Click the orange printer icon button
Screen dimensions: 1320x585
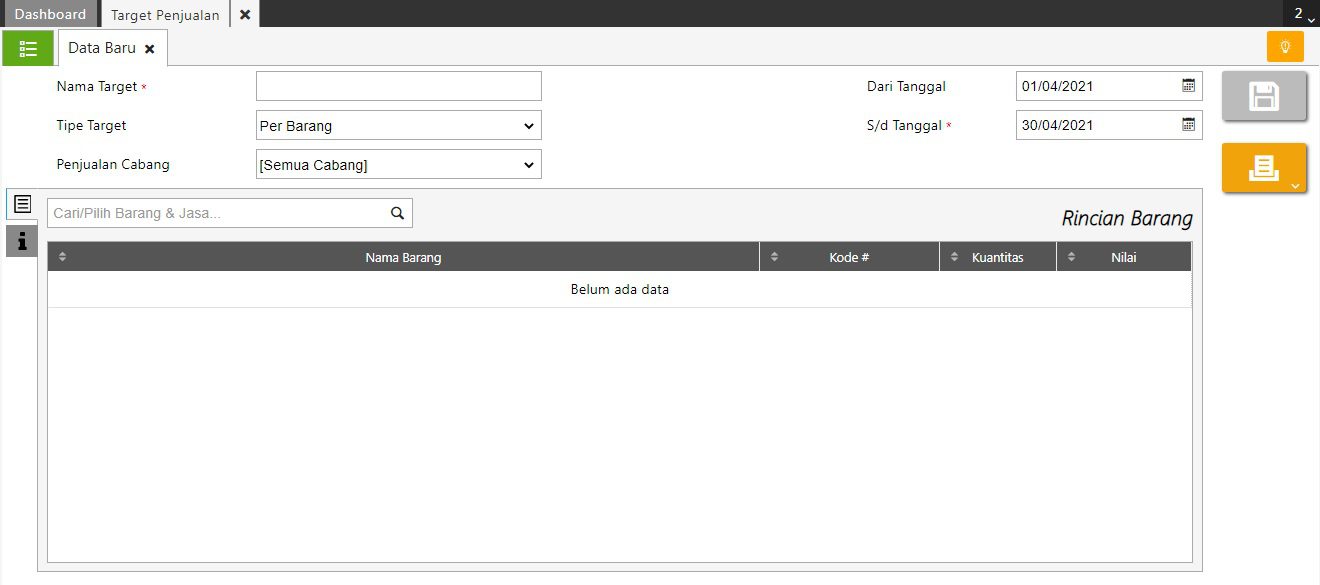1263,168
